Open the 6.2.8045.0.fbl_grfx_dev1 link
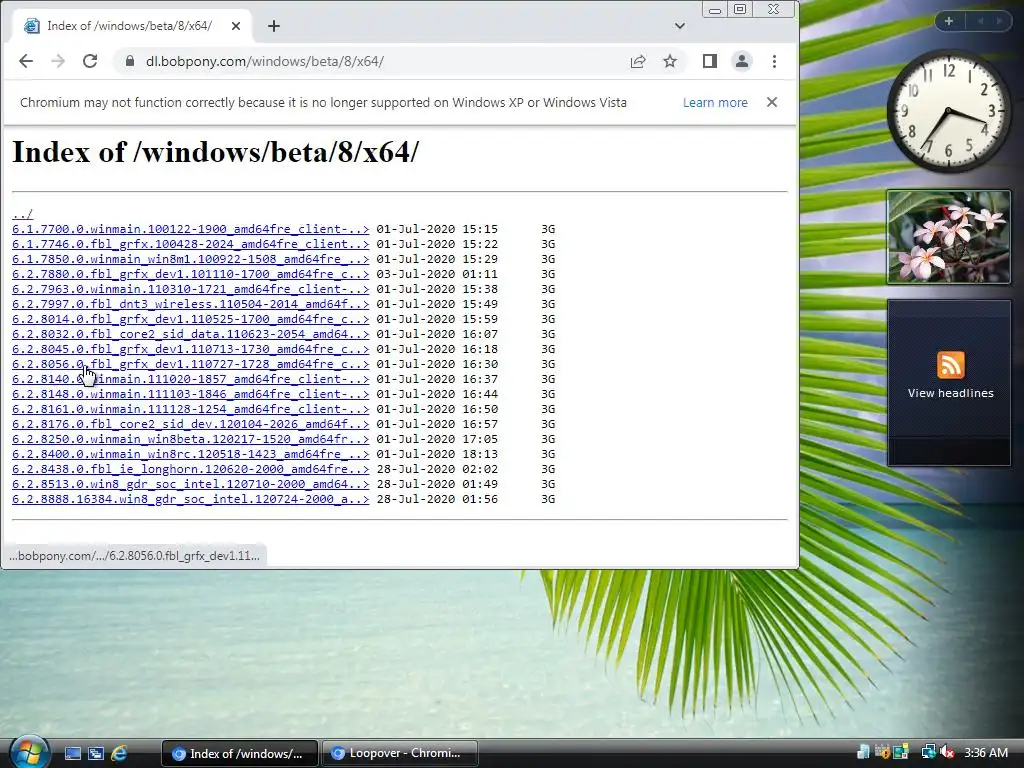This screenshot has width=1024, height=768. click(191, 349)
